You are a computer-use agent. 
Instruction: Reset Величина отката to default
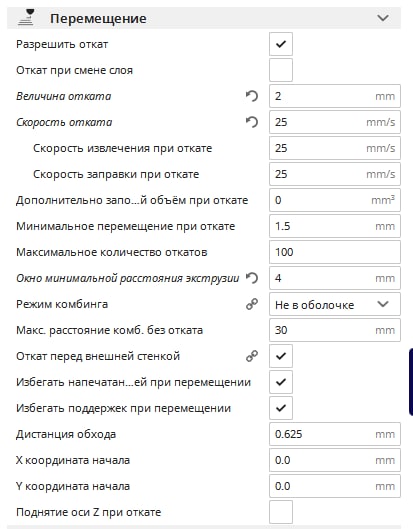tap(252, 96)
